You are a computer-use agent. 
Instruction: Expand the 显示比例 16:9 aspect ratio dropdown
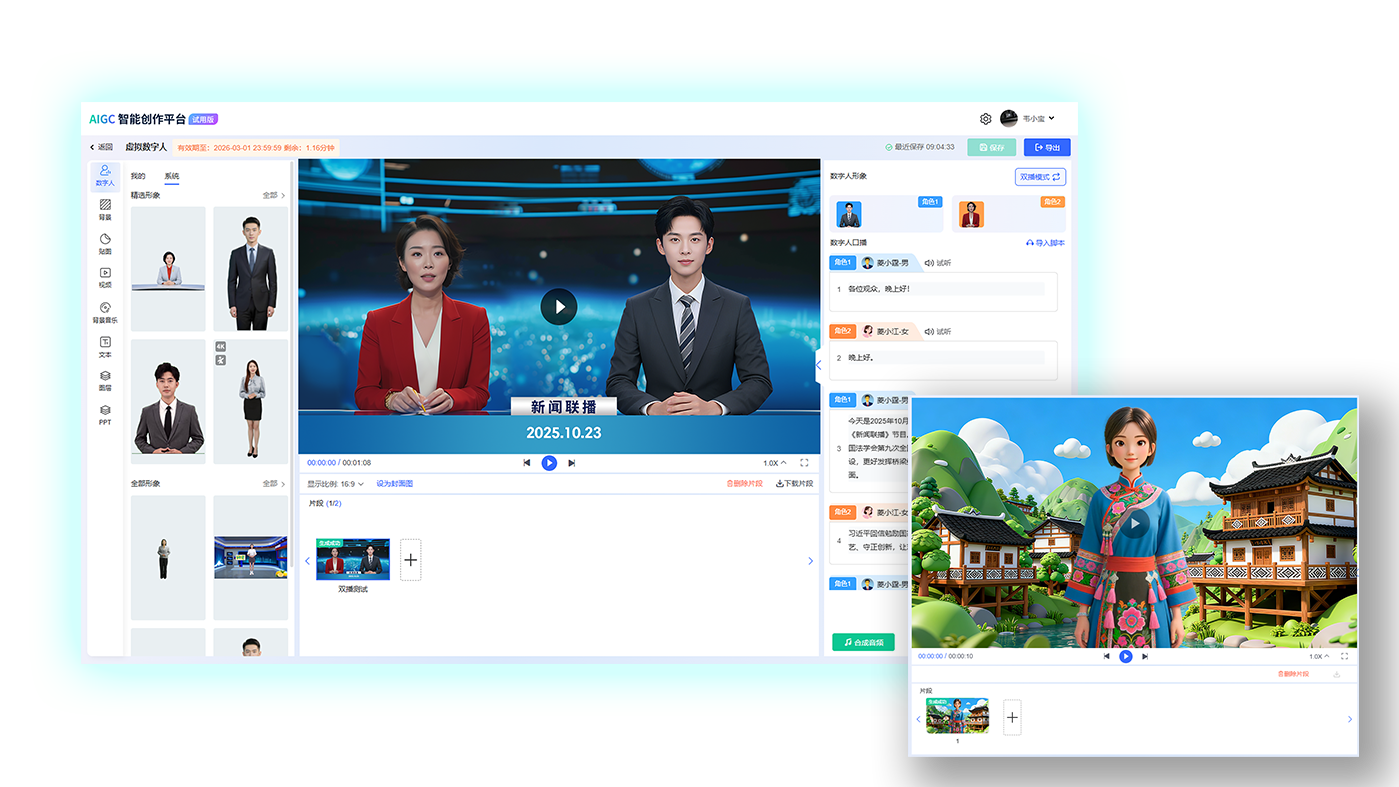pos(336,484)
